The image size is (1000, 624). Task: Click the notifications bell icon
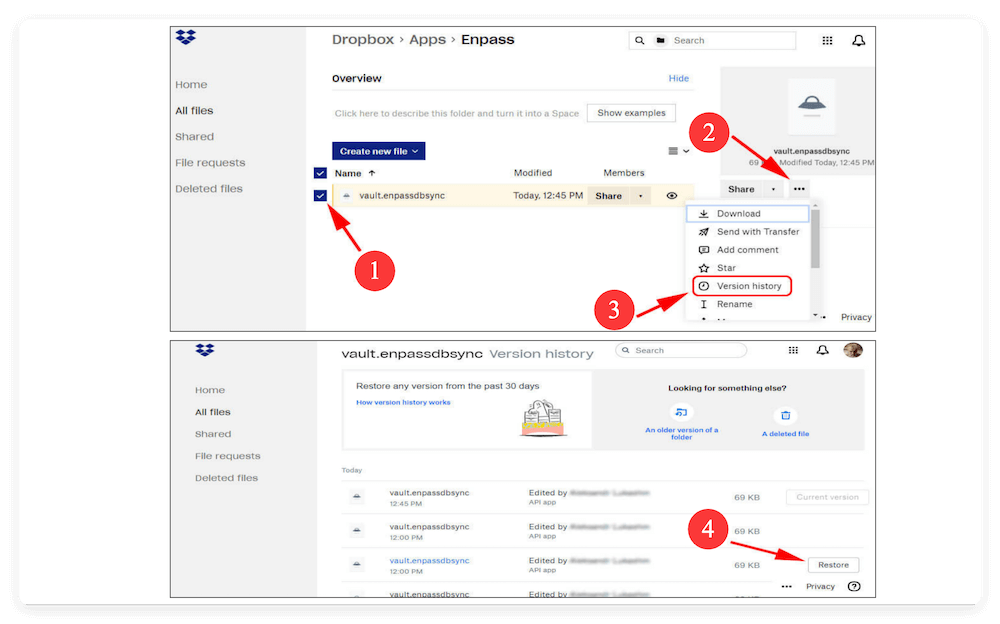pos(858,40)
